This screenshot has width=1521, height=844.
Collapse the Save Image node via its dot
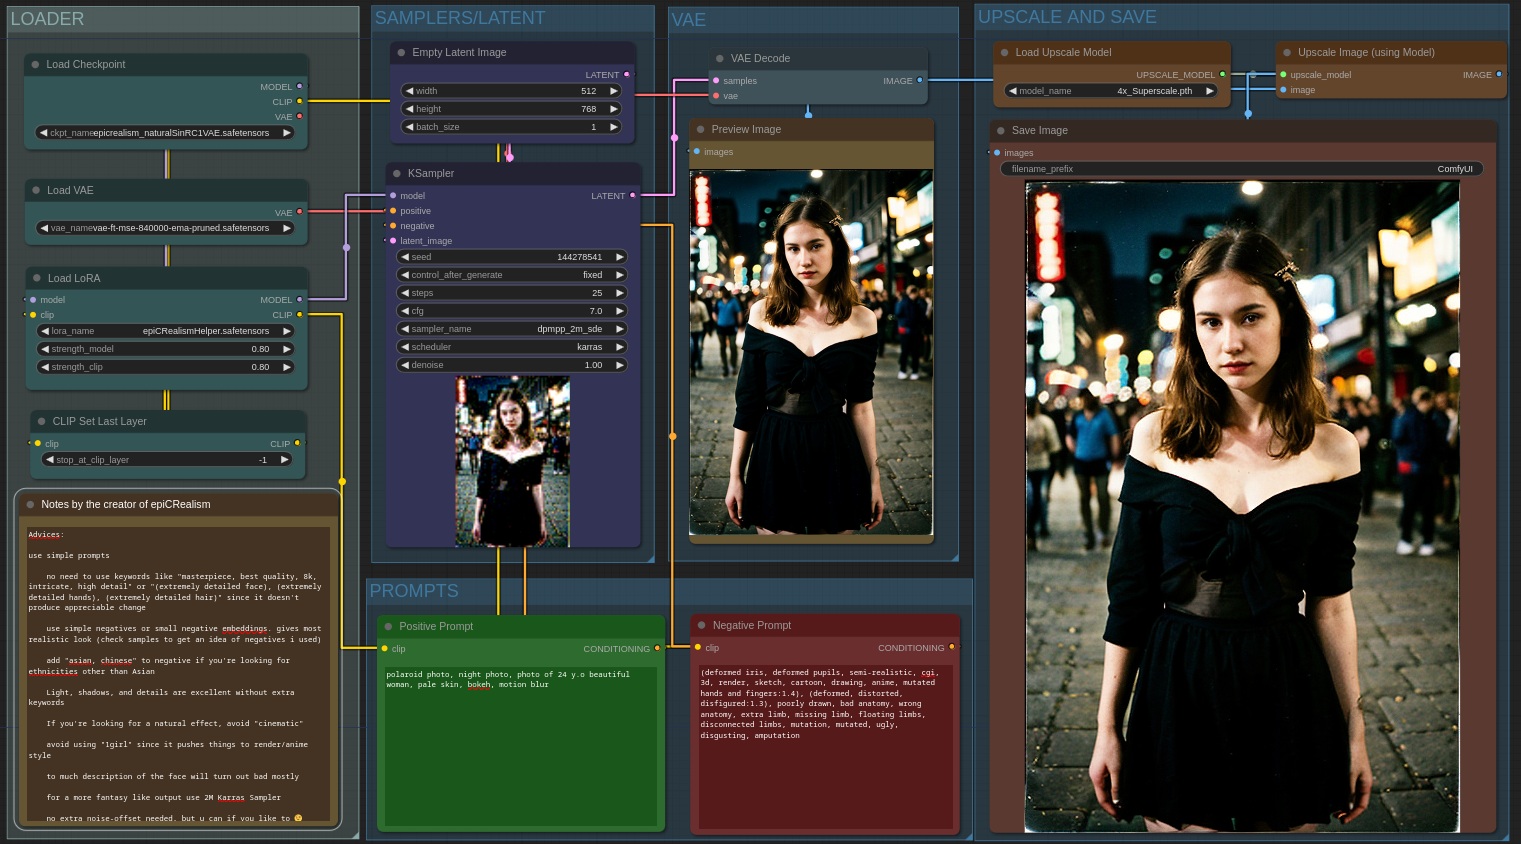coord(1001,130)
